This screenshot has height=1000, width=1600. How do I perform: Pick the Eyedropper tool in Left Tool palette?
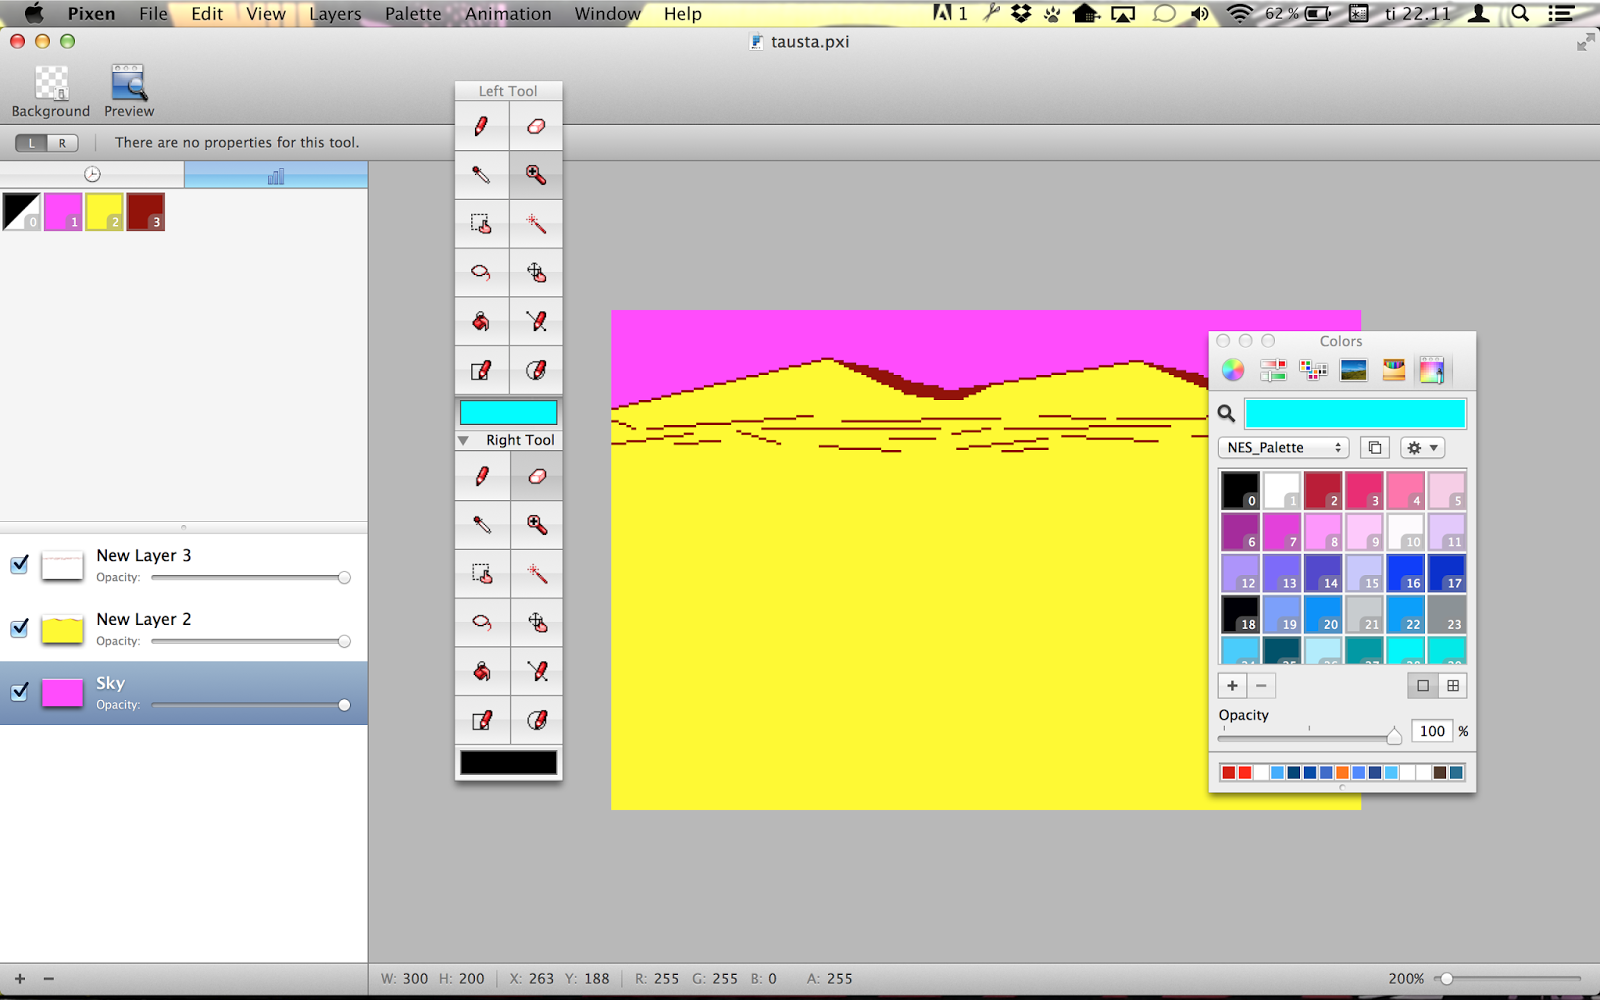(482, 175)
